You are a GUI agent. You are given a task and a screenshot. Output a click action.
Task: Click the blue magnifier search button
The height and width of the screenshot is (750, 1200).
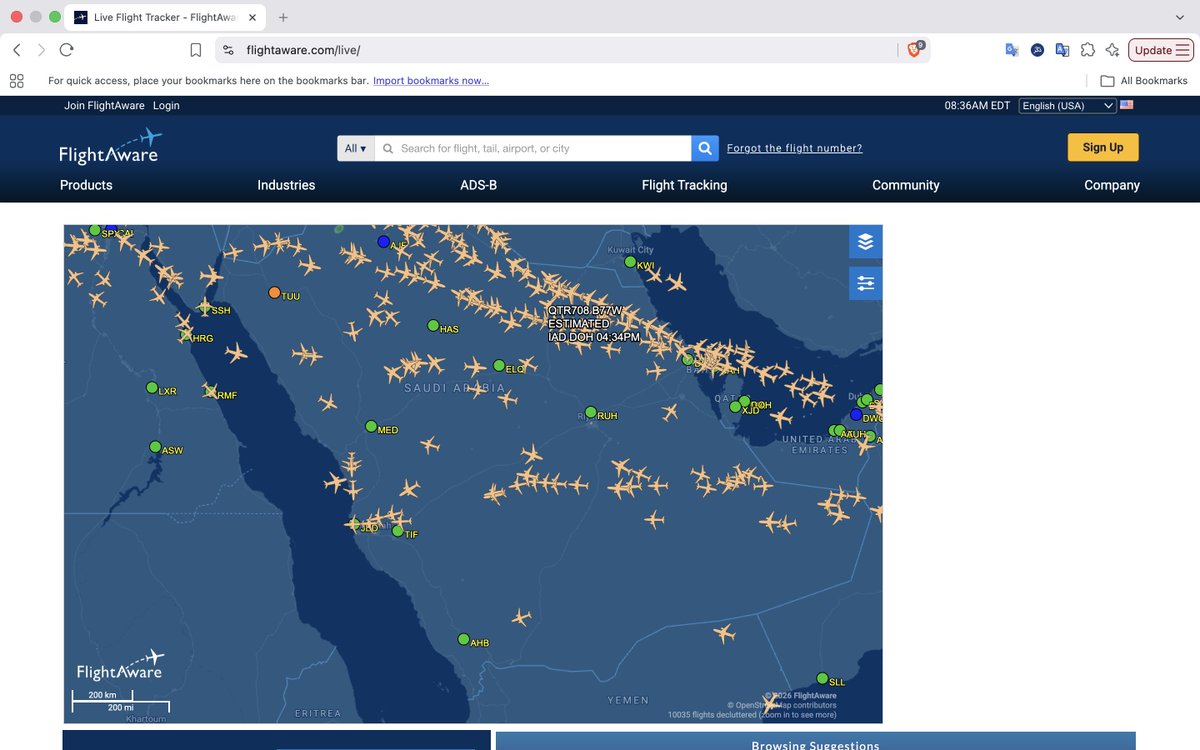pyautogui.click(x=705, y=148)
